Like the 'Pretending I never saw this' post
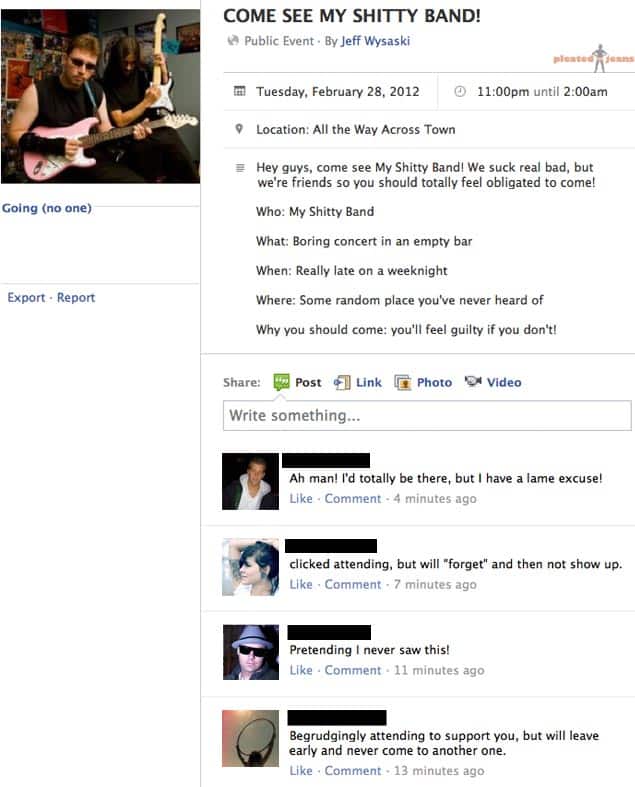This screenshot has height=787, width=635. [301, 671]
